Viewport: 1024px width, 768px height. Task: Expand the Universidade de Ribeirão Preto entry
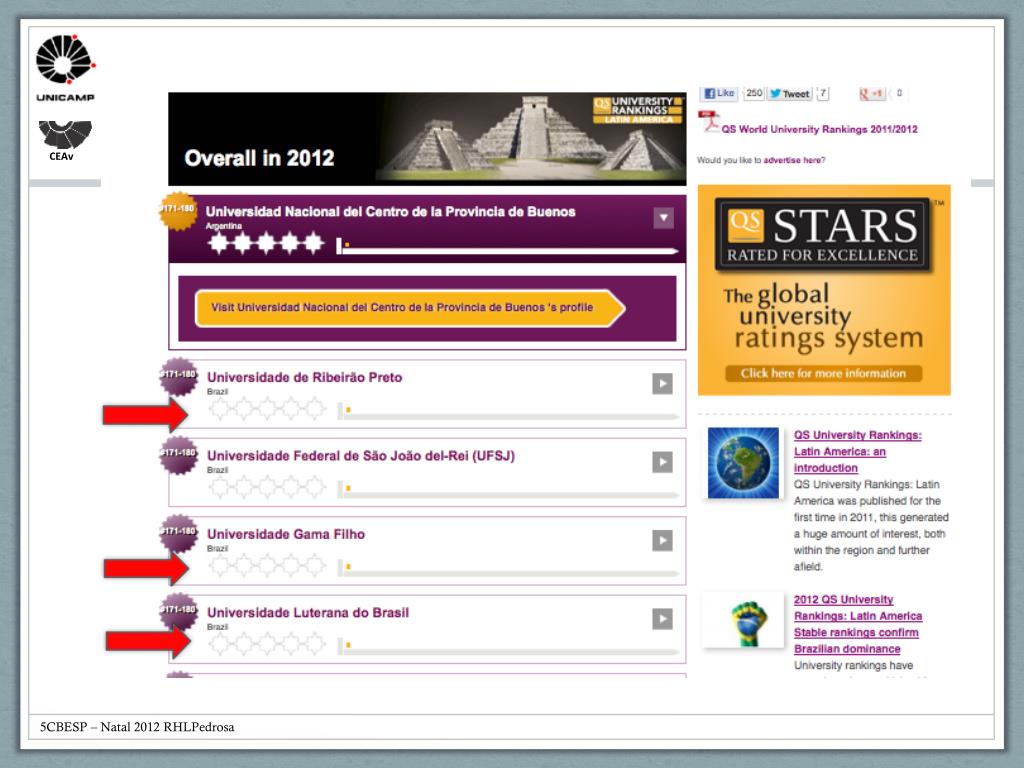(x=662, y=383)
